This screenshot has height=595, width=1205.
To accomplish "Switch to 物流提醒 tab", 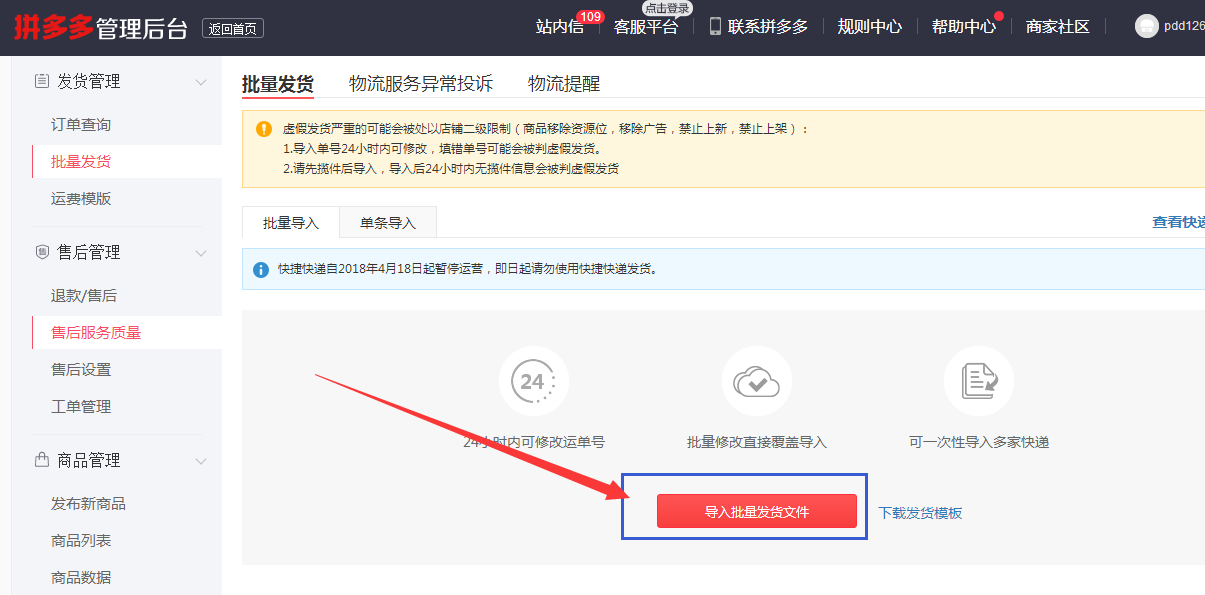I will coord(564,84).
